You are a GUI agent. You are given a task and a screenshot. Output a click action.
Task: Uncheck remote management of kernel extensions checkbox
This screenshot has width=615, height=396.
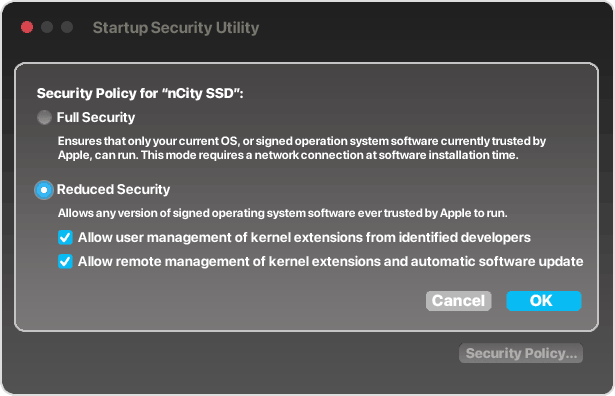pos(65,262)
